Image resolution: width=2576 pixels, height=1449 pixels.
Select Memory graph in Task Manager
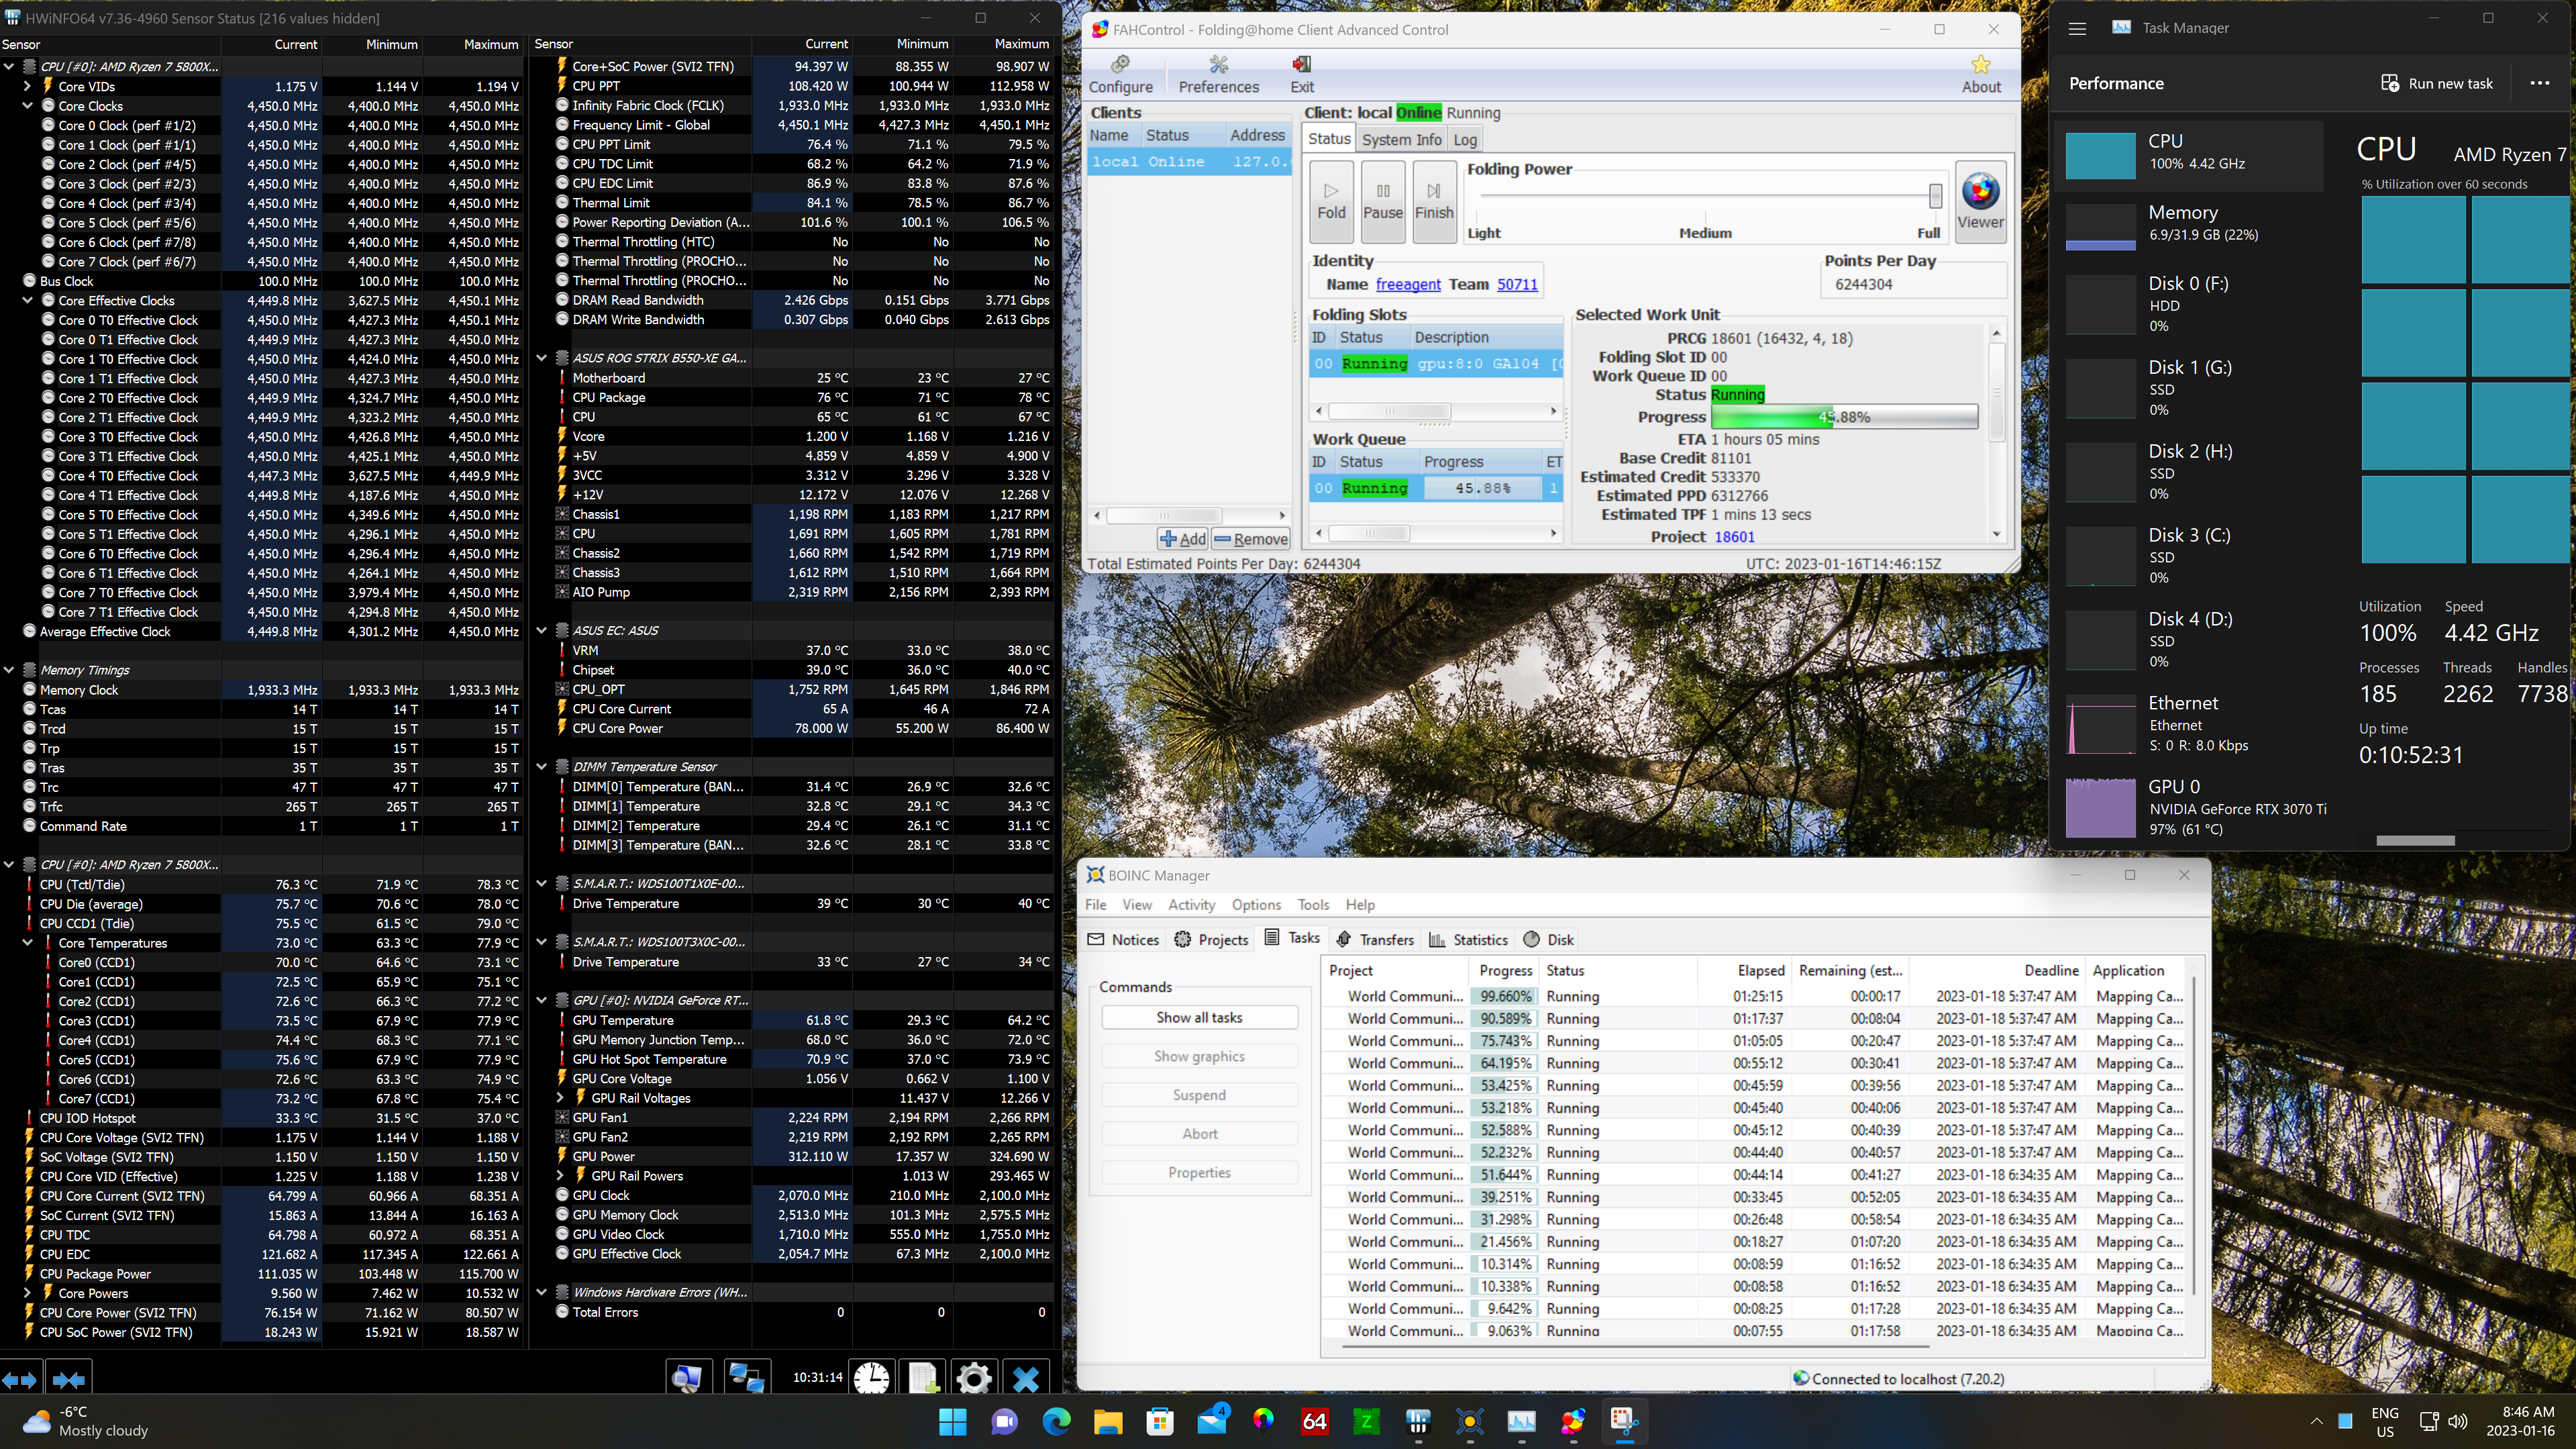2100,226
